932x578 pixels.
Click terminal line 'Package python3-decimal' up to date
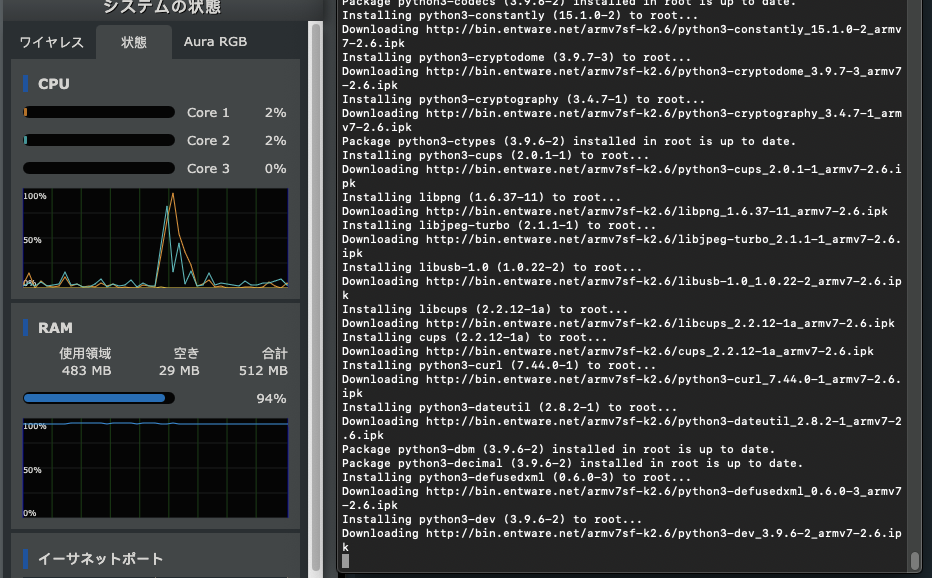(x=572, y=463)
